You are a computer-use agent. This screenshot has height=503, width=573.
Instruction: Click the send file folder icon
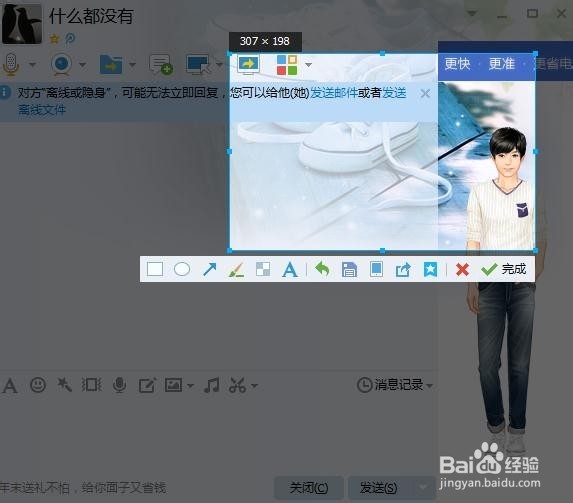111,64
